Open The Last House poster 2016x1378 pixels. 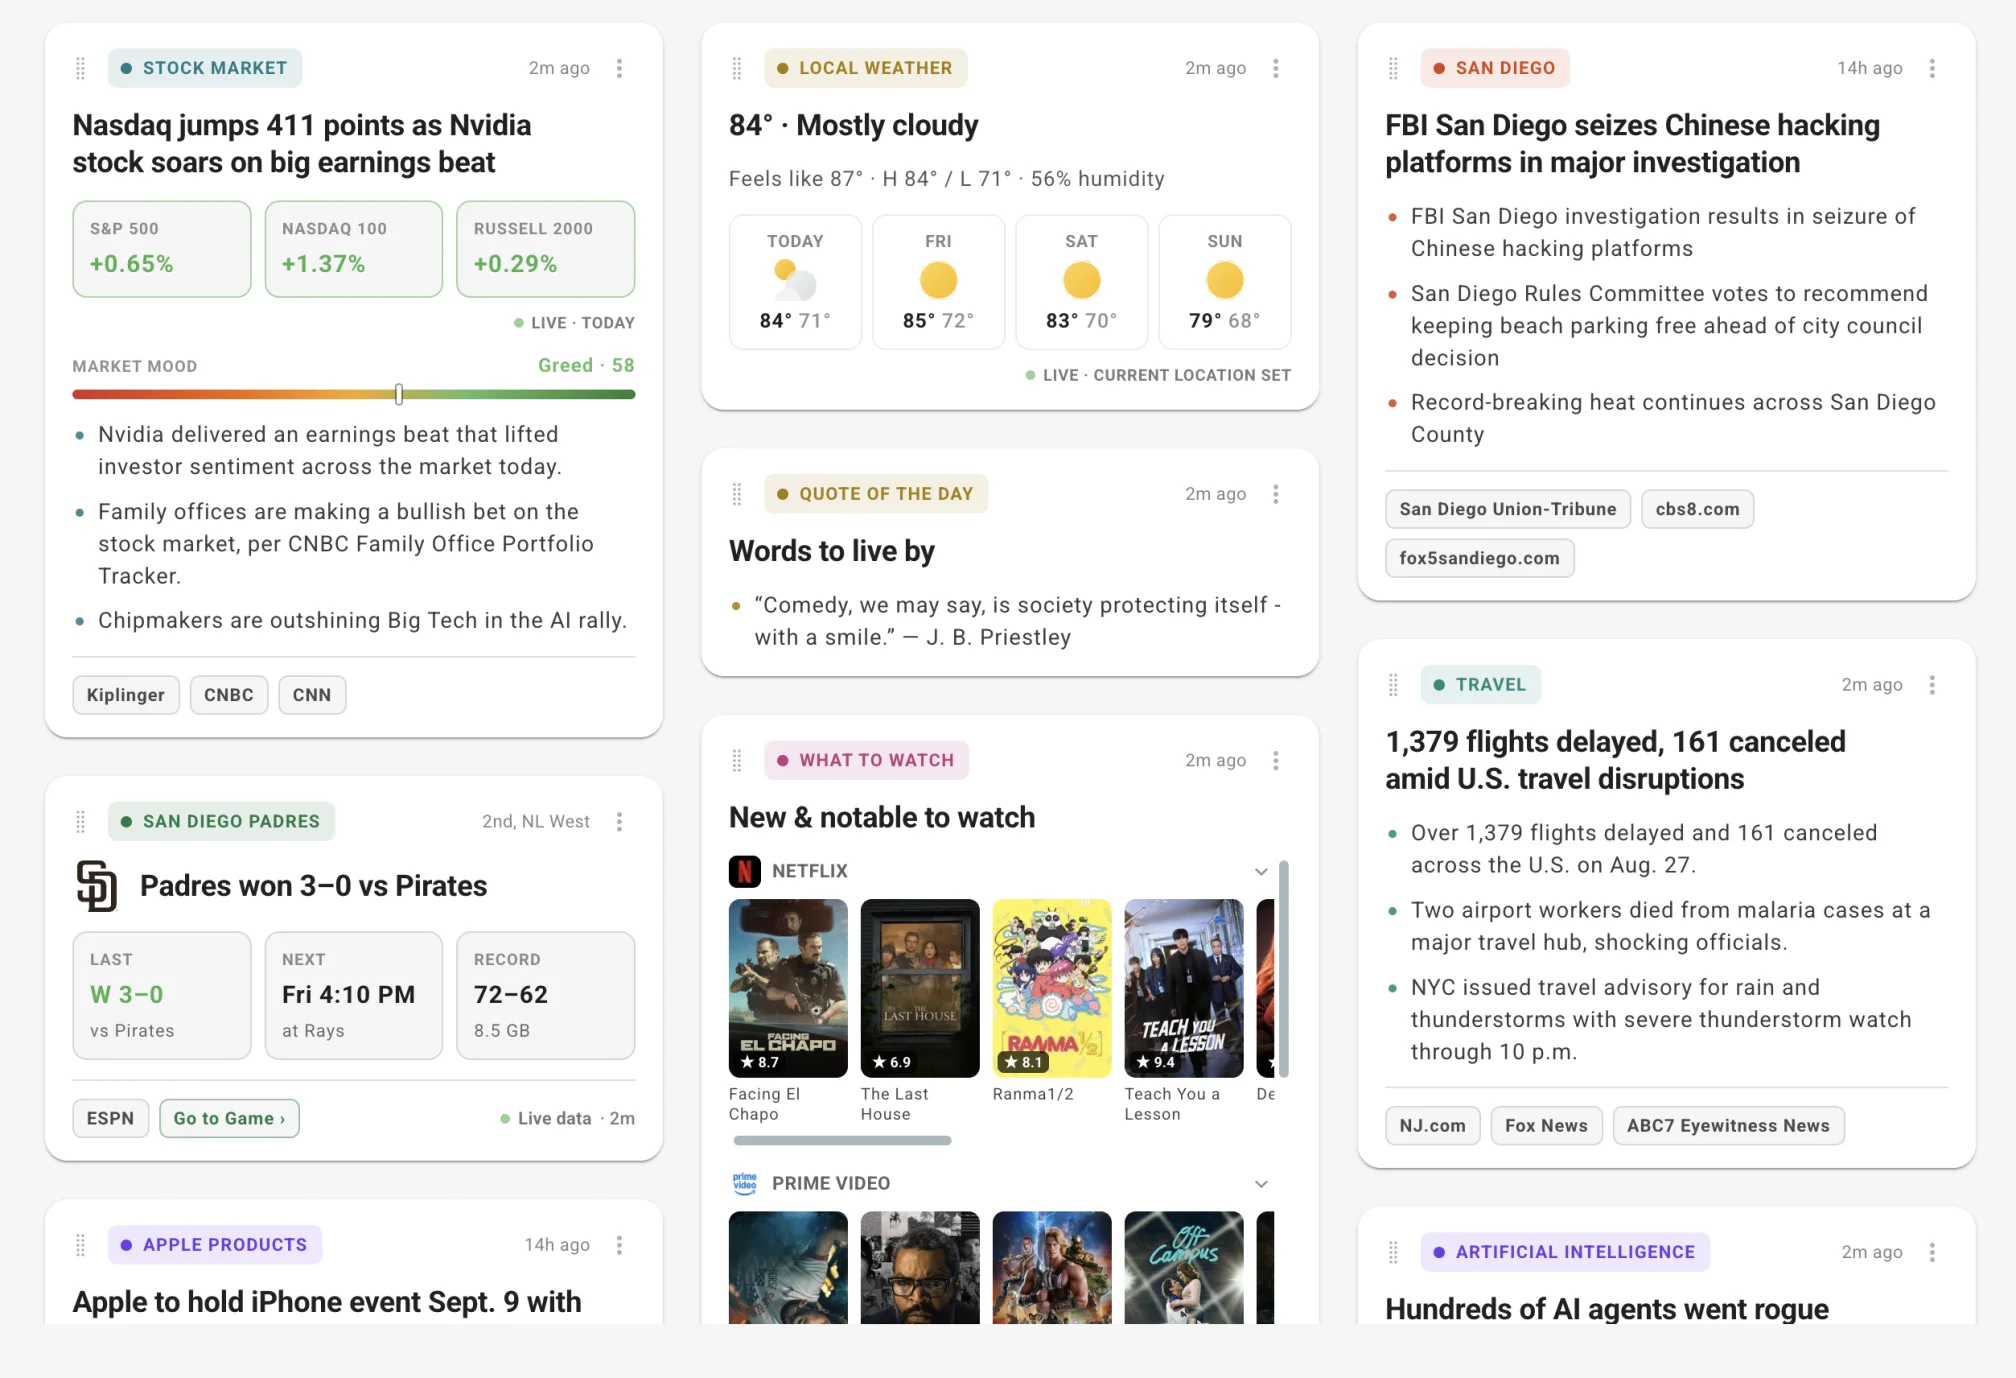pyautogui.click(x=920, y=988)
